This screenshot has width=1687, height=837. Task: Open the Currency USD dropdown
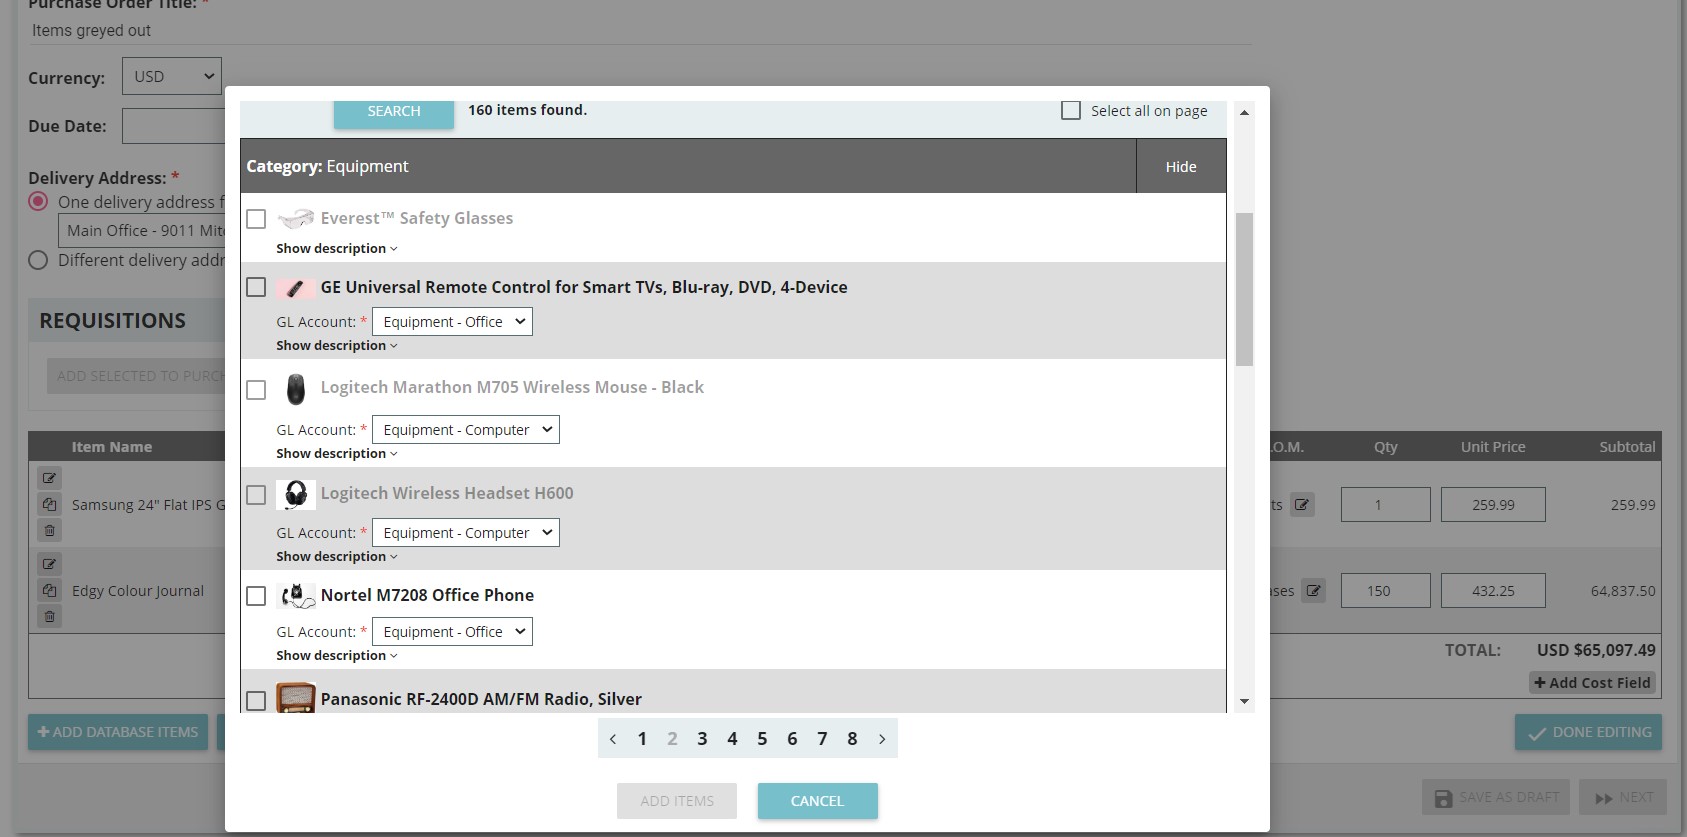click(172, 76)
